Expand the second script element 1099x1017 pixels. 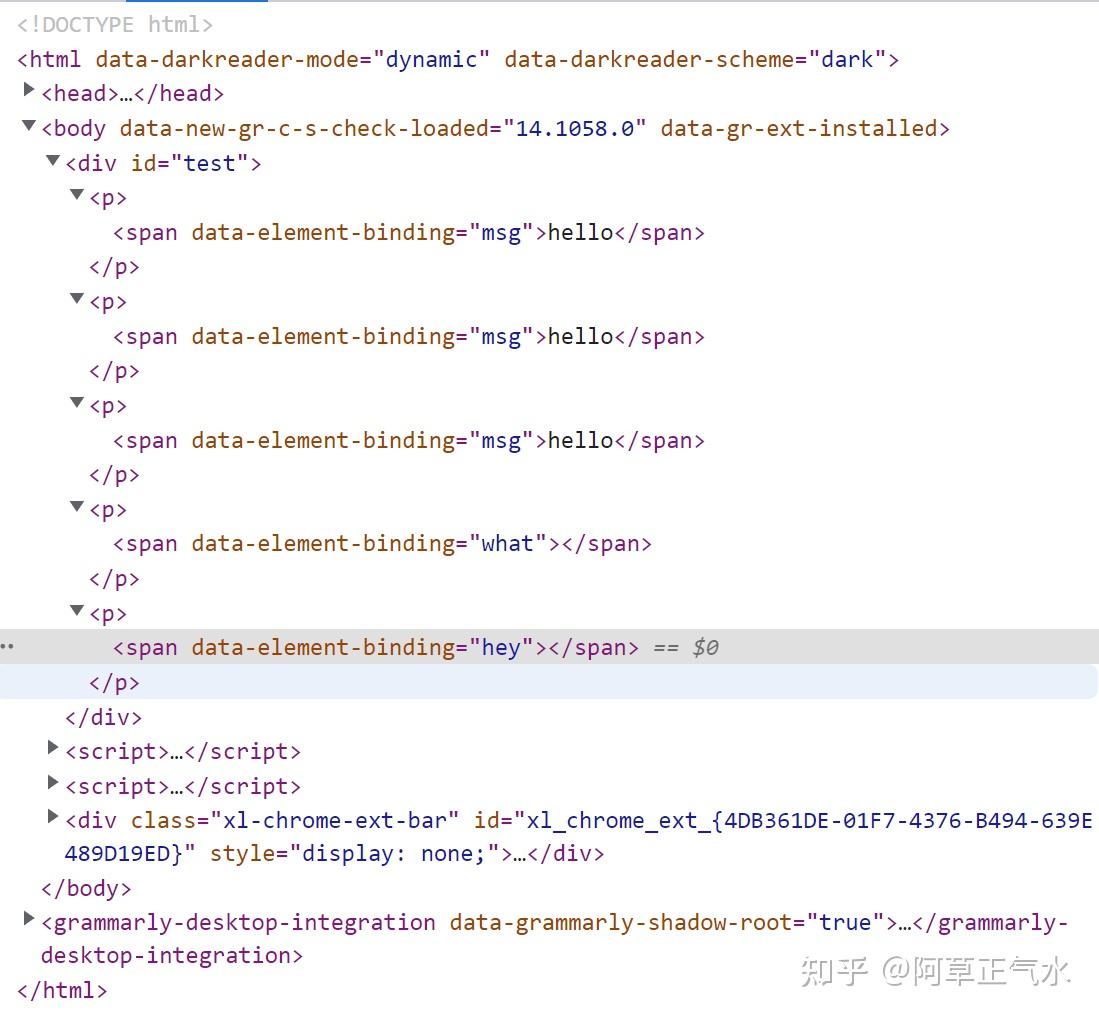click(53, 783)
